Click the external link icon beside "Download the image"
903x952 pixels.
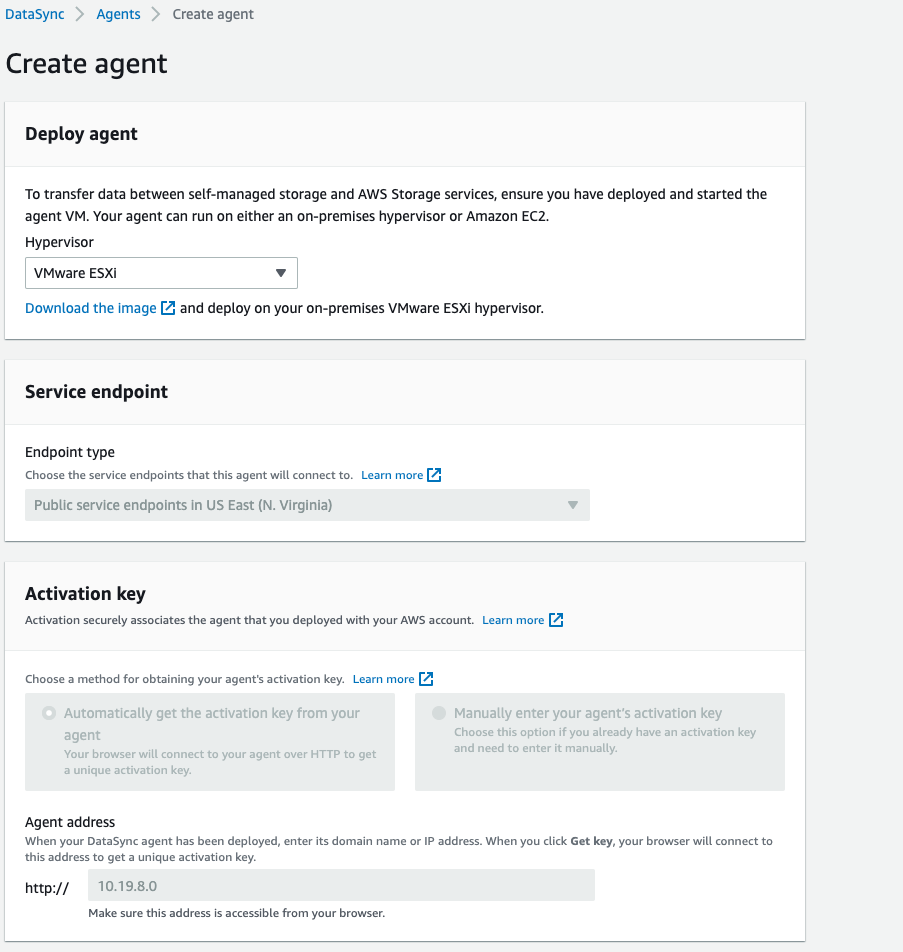pyautogui.click(x=169, y=308)
